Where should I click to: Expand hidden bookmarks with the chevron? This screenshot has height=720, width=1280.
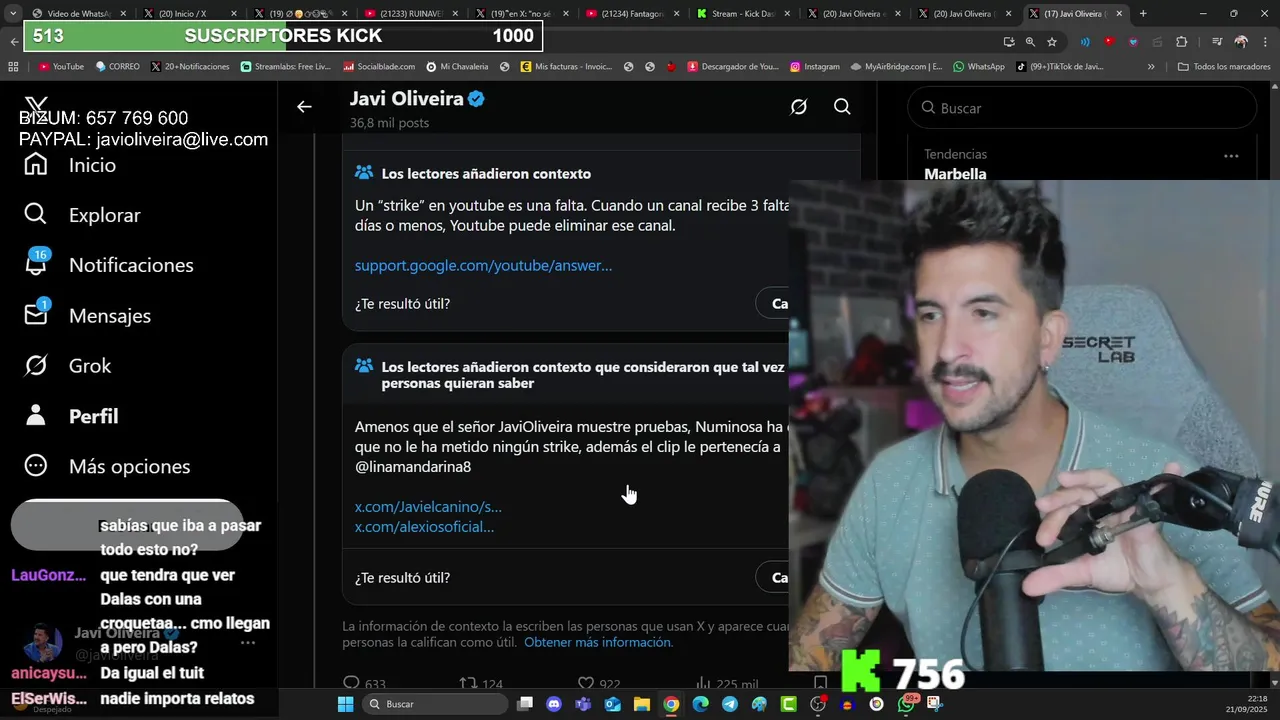click(x=1151, y=67)
